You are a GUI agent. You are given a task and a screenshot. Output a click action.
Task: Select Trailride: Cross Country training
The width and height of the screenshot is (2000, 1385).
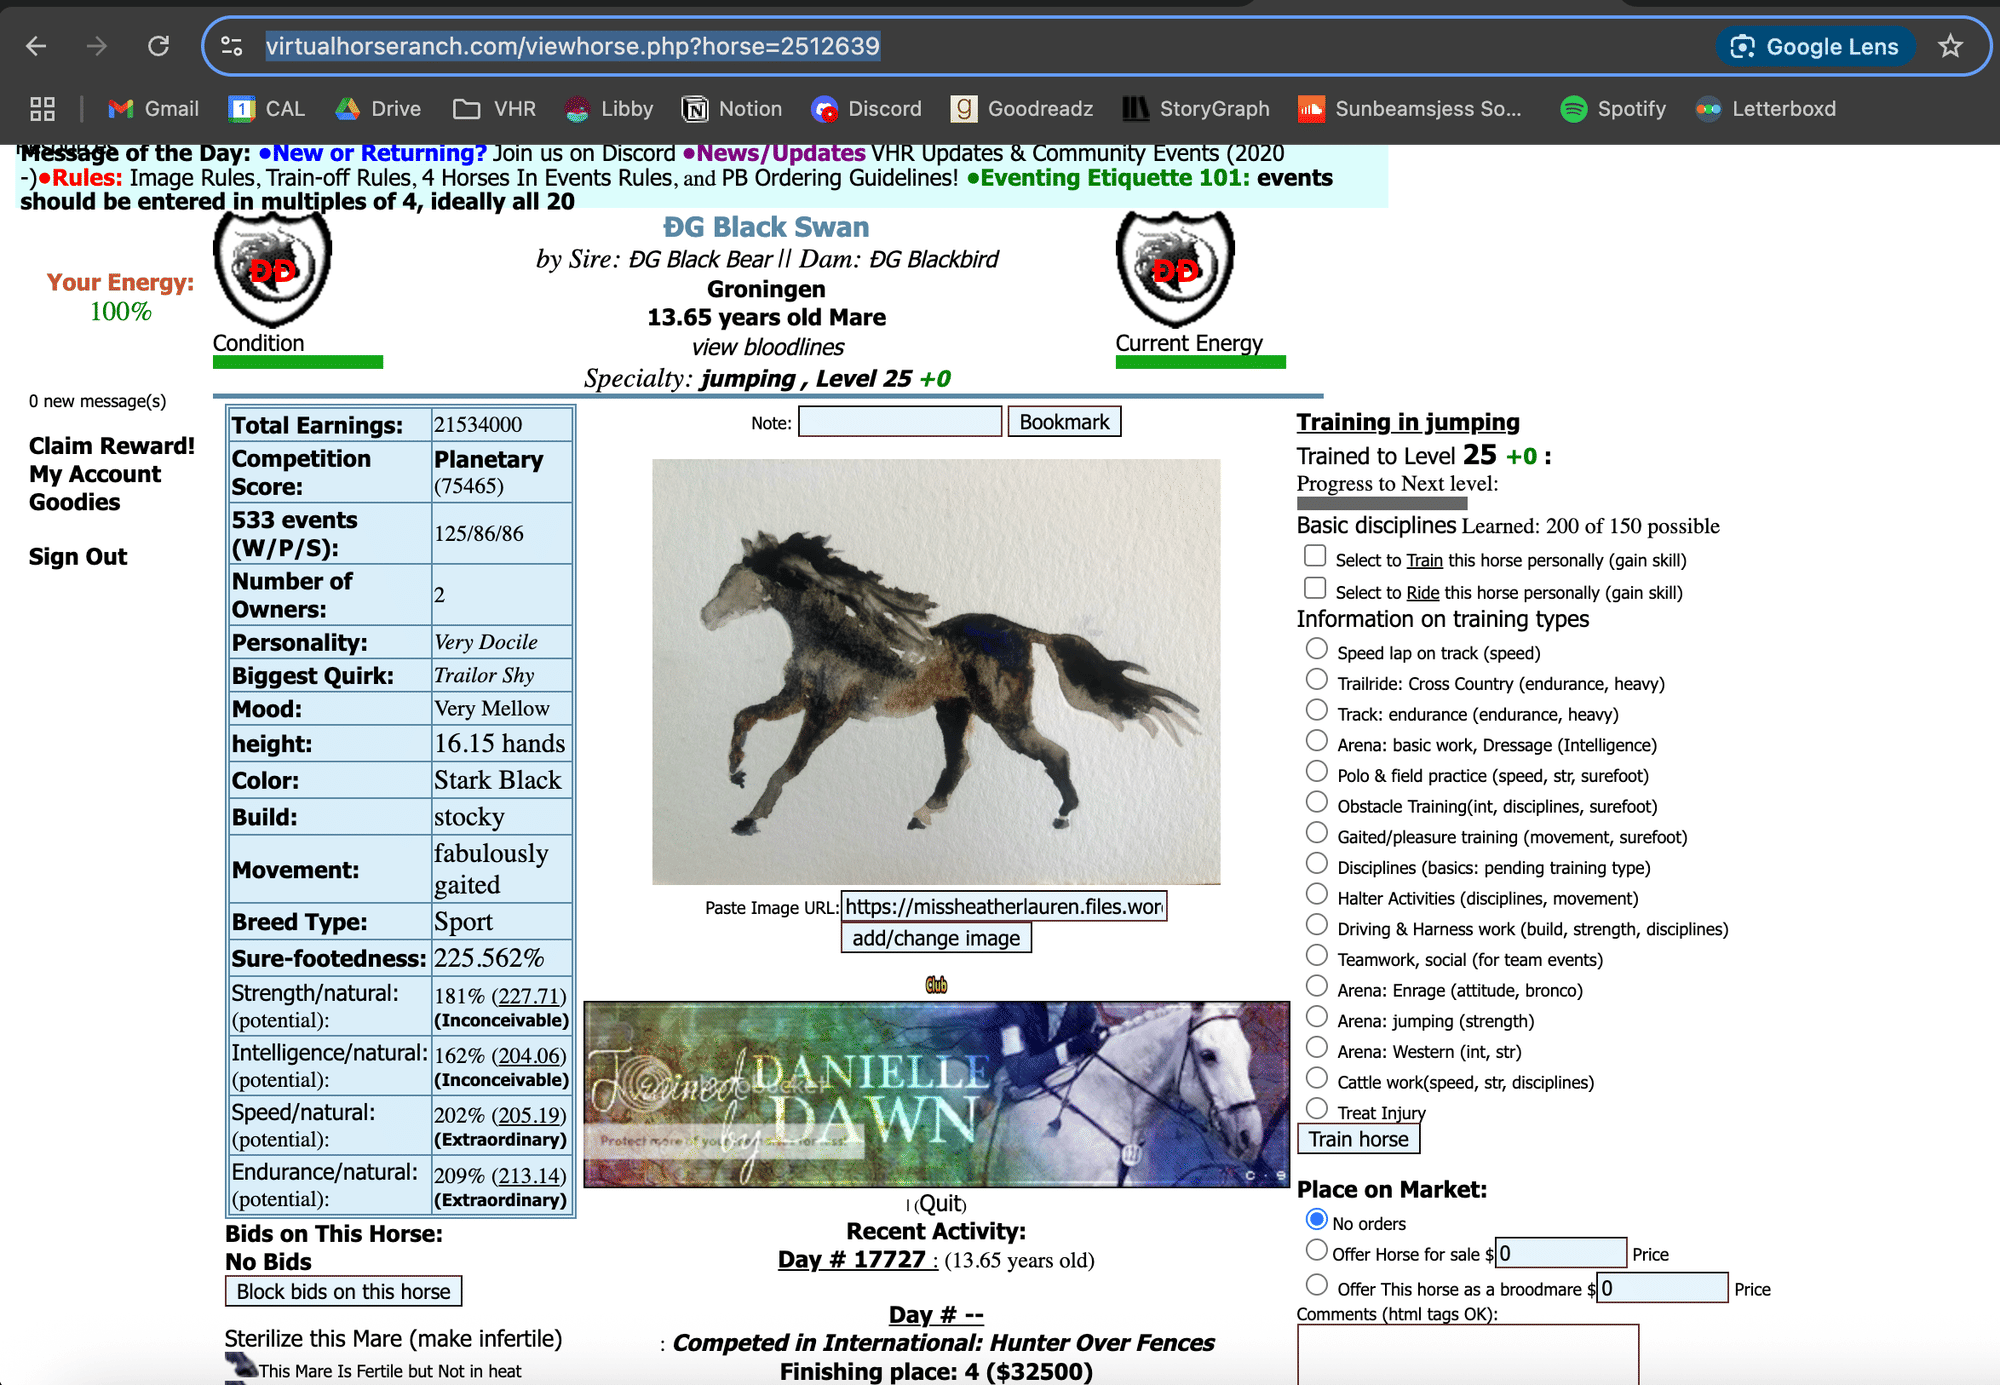click(x=1317, y=680)
